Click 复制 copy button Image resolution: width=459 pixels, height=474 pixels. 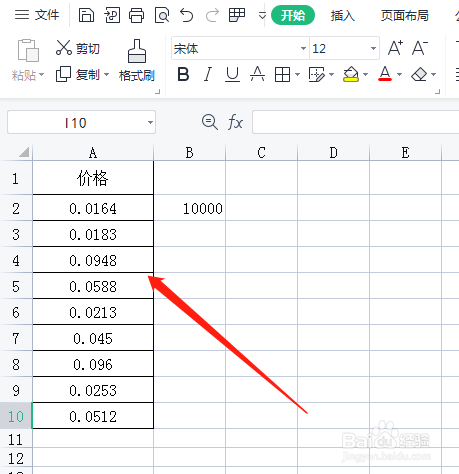click(77, 74)
